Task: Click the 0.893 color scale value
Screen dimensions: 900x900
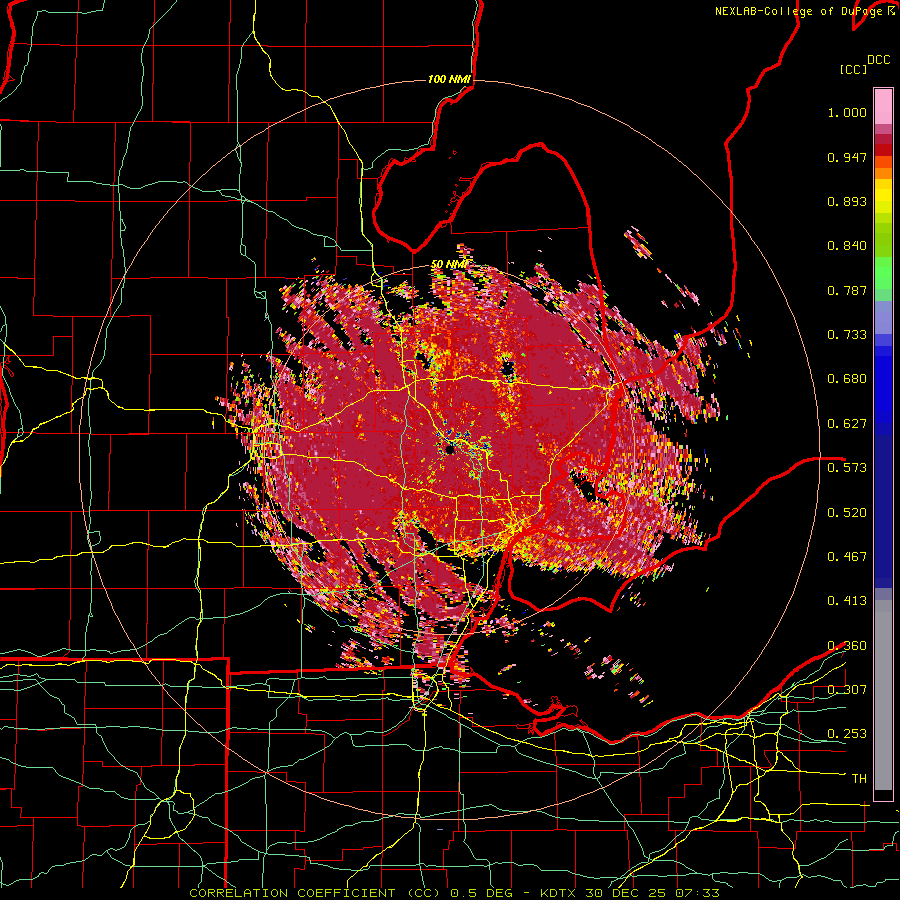Action: (847, 201)
